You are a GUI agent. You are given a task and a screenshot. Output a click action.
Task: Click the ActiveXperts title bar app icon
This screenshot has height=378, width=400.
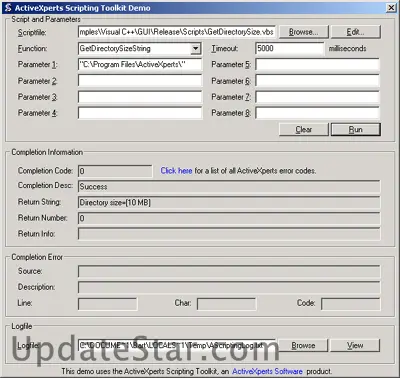8,8
